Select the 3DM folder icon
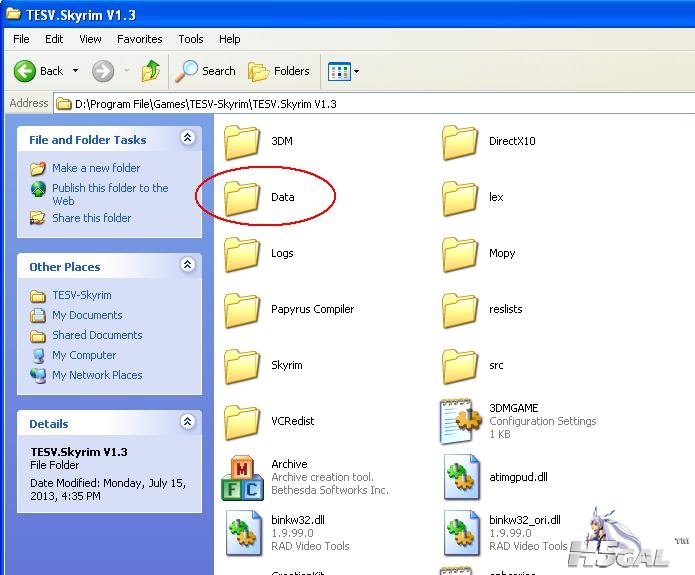 click(x=242, y=142)
